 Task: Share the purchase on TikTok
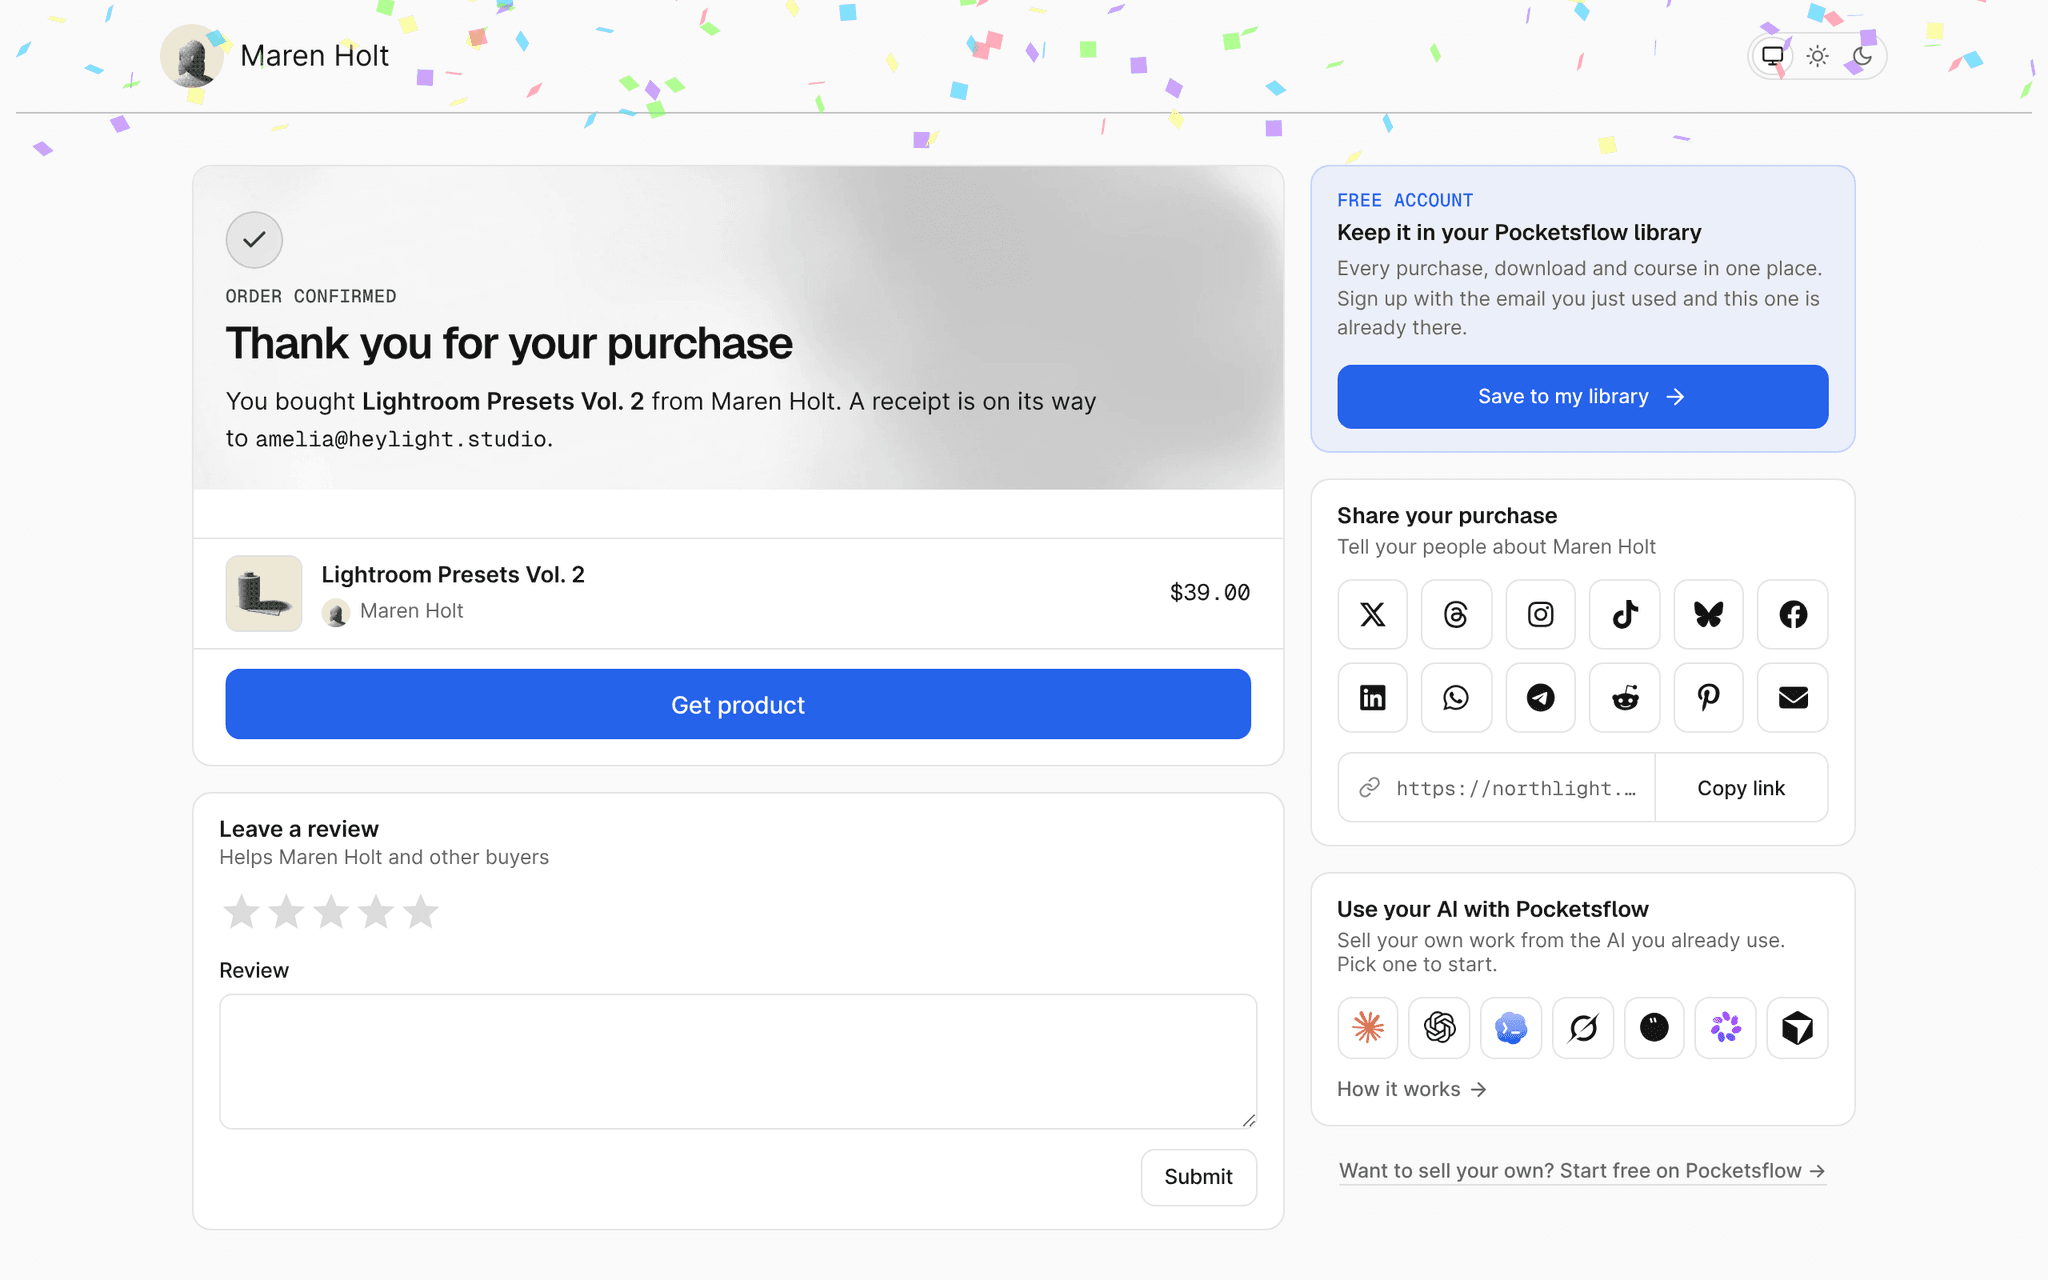pos(1625,614)
